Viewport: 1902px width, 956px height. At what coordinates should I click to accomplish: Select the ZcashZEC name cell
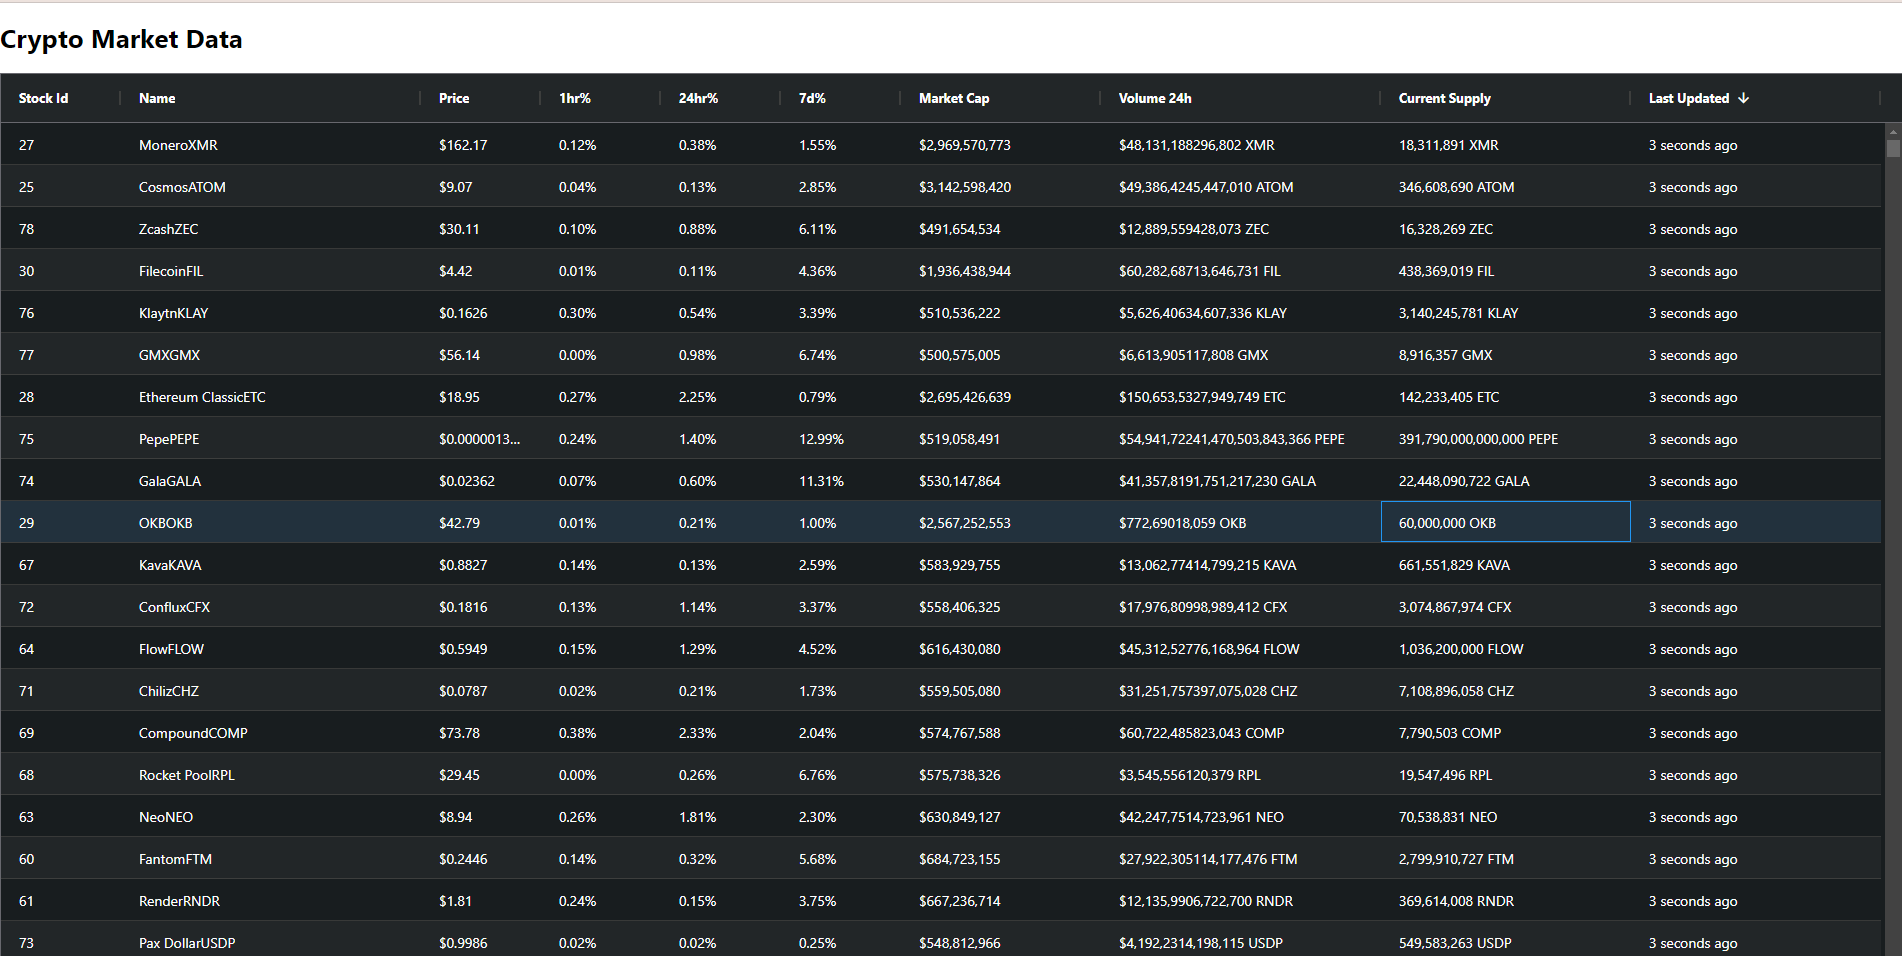click(271, 229)
